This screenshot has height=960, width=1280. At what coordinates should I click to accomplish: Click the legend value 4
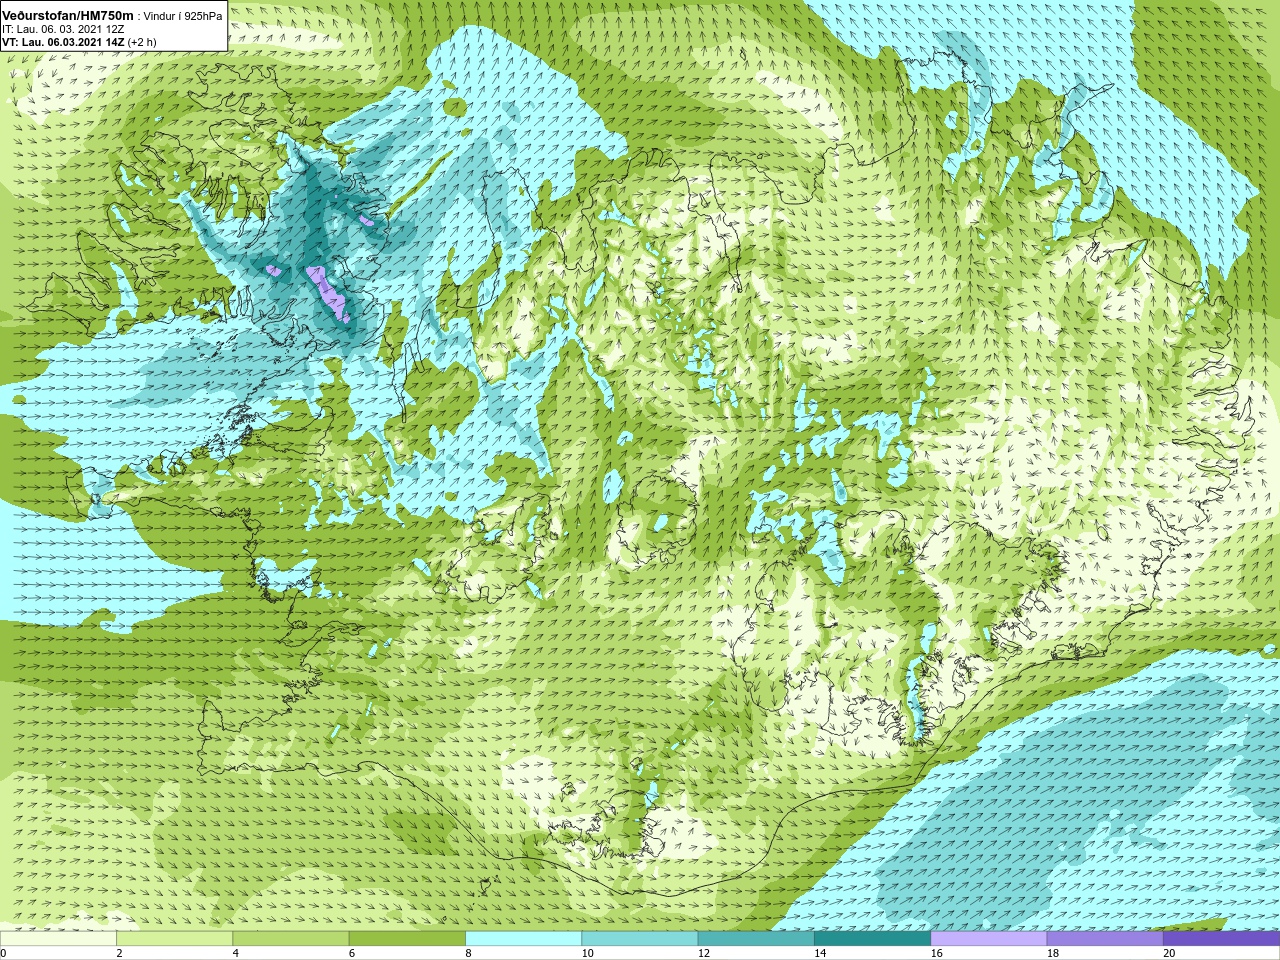pos(236,953)
